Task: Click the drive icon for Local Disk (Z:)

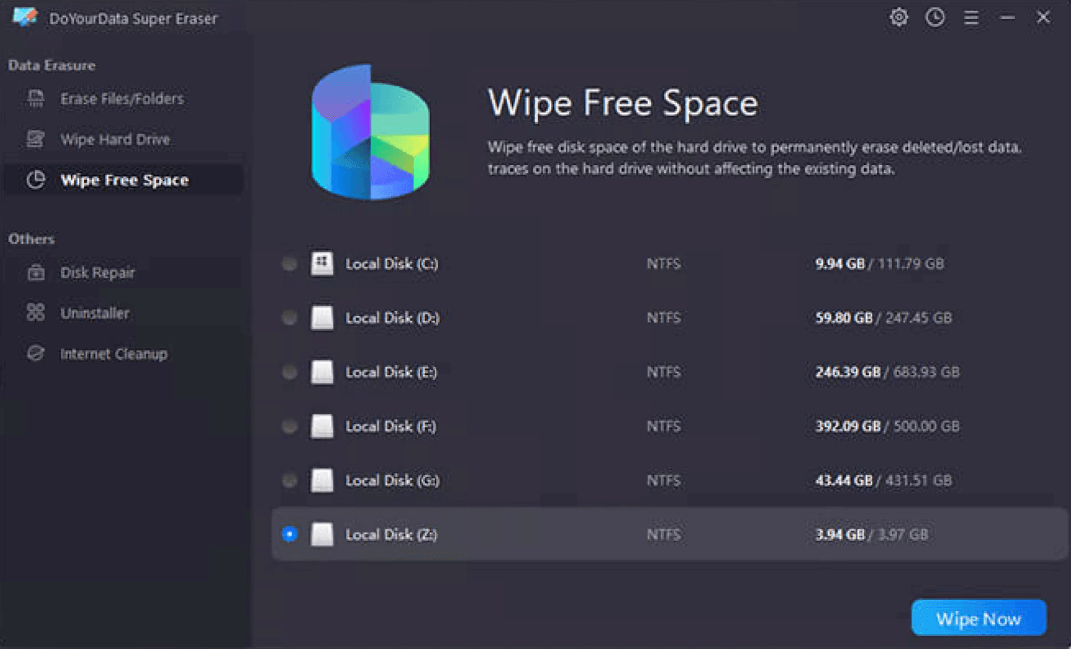Action: 322,534
